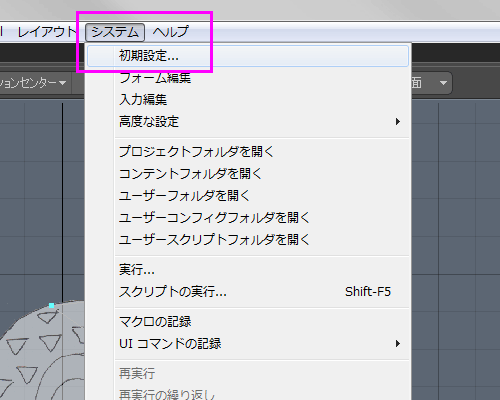Choose ユーザースクリプトフォルダを開く
Viewport: 500px width, 400px height.
[248, 240]
